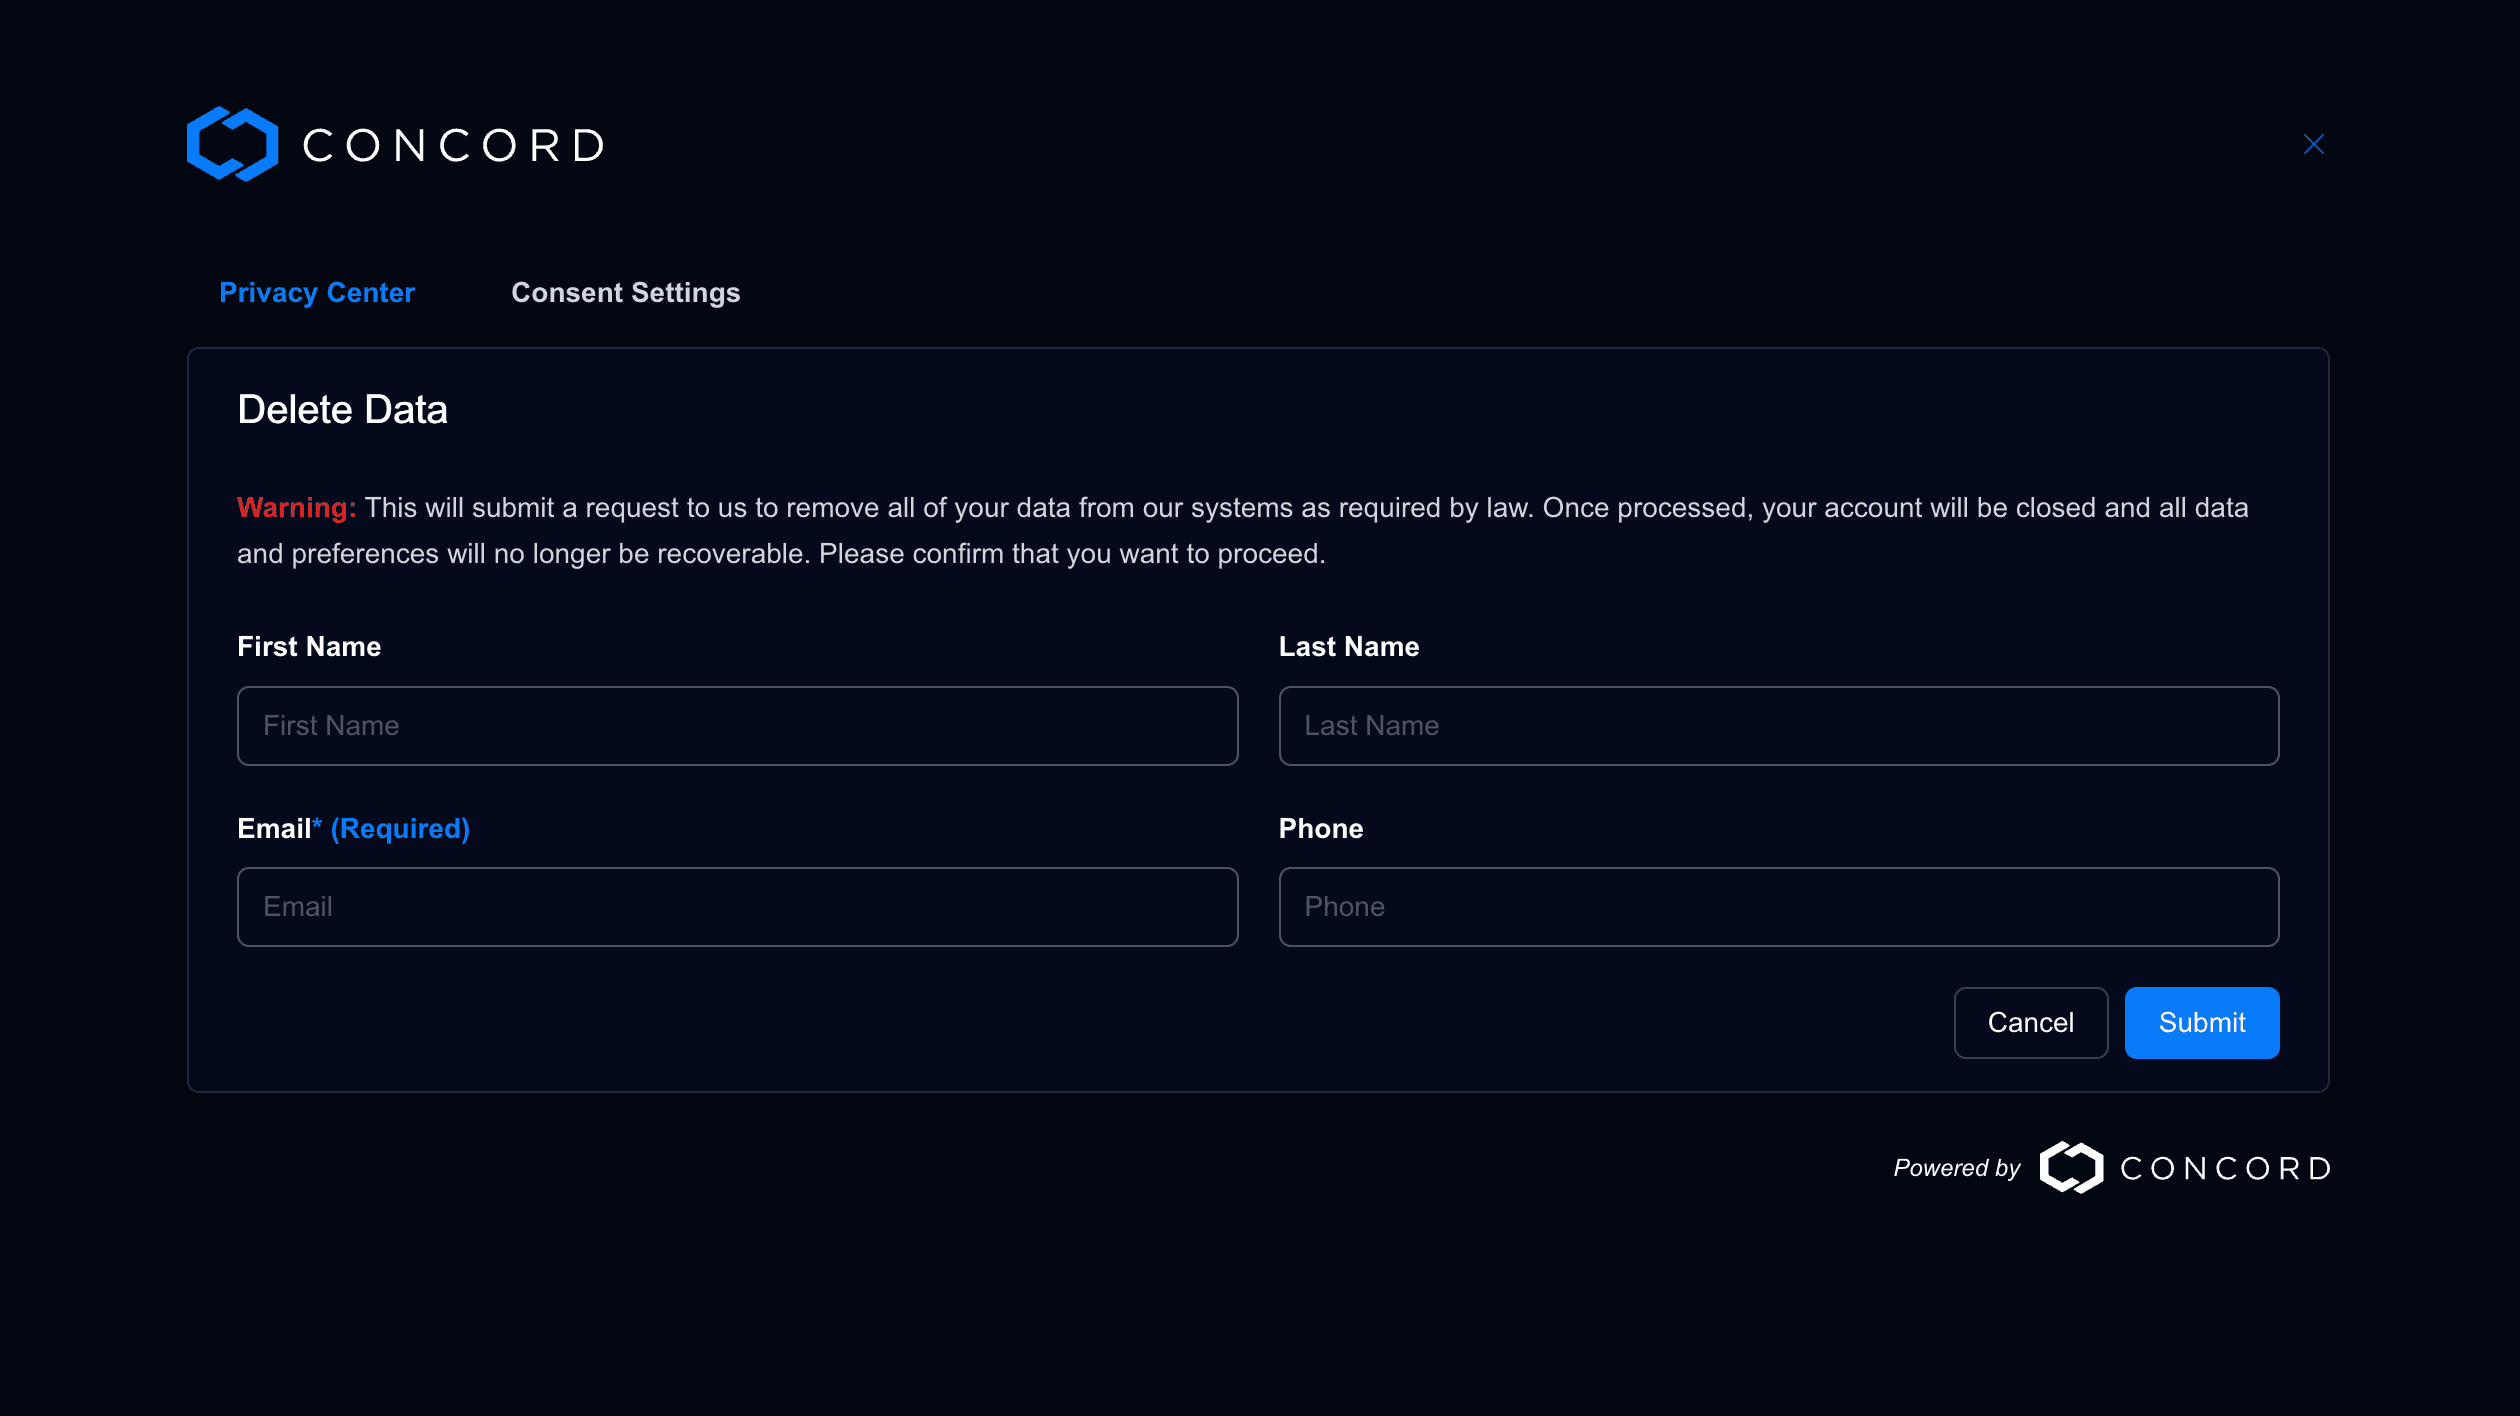Click the Phone field label
Screen dimensions: 2520x1416
click(1320, 828)
